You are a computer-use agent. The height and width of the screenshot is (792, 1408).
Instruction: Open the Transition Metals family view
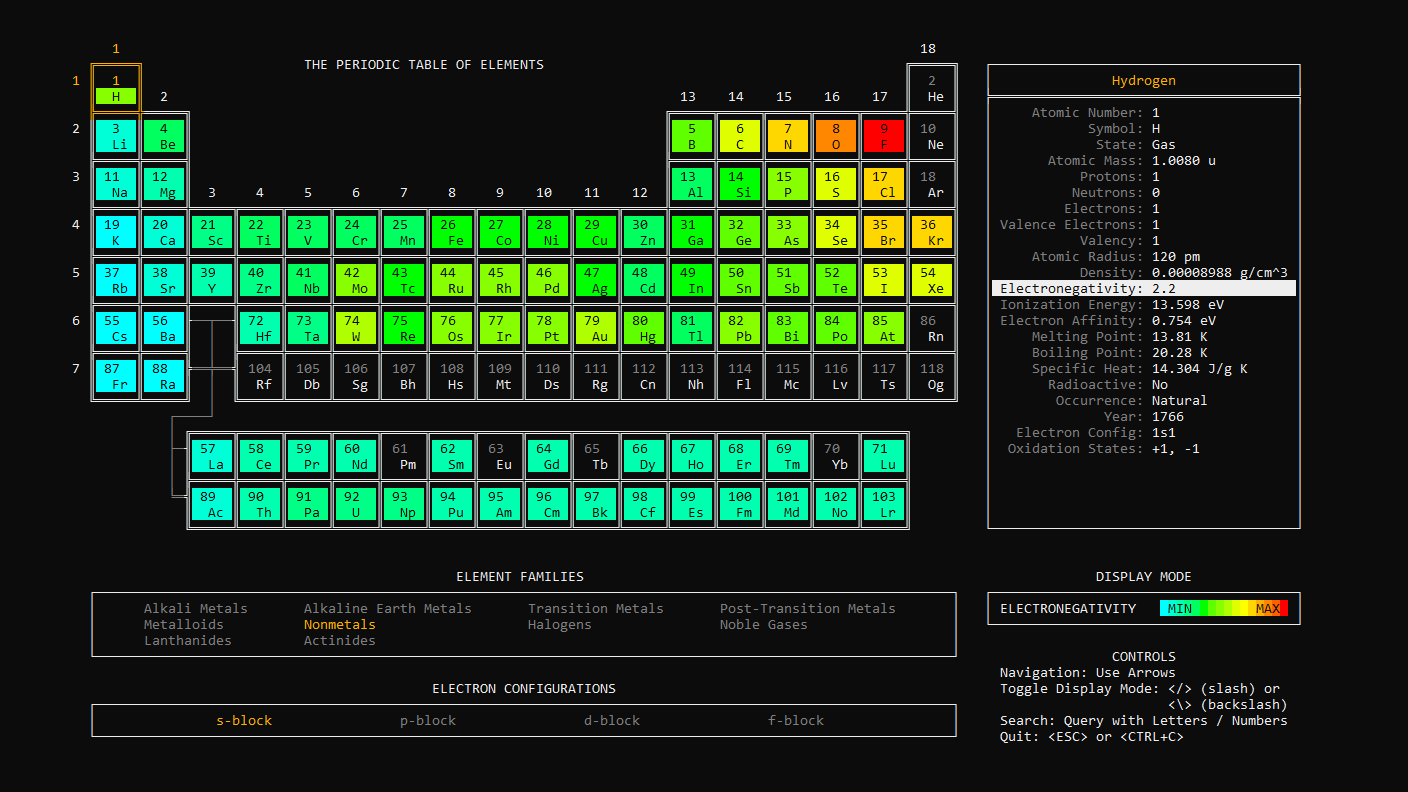click(595, 608)
